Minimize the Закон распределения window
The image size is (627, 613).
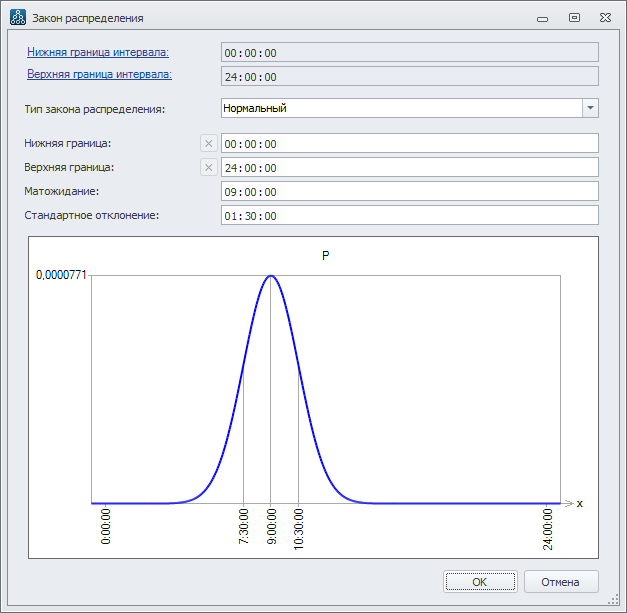(x=542, y=18)
